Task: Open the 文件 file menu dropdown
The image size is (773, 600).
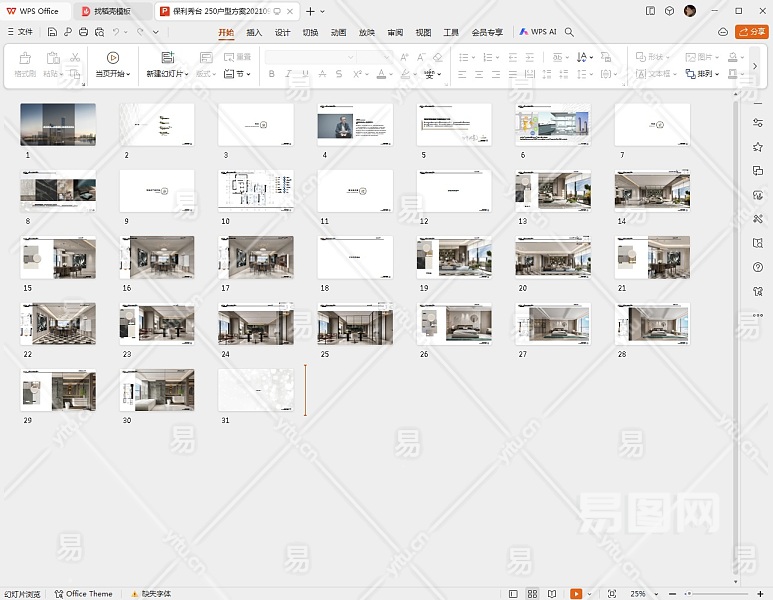Action: pyautogui.click(x=20, y=32)
